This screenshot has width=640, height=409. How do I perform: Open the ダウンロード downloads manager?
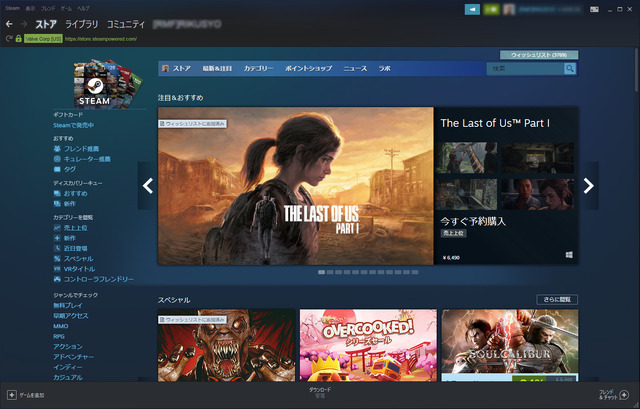pyautogui.click(x=320, y=392)
